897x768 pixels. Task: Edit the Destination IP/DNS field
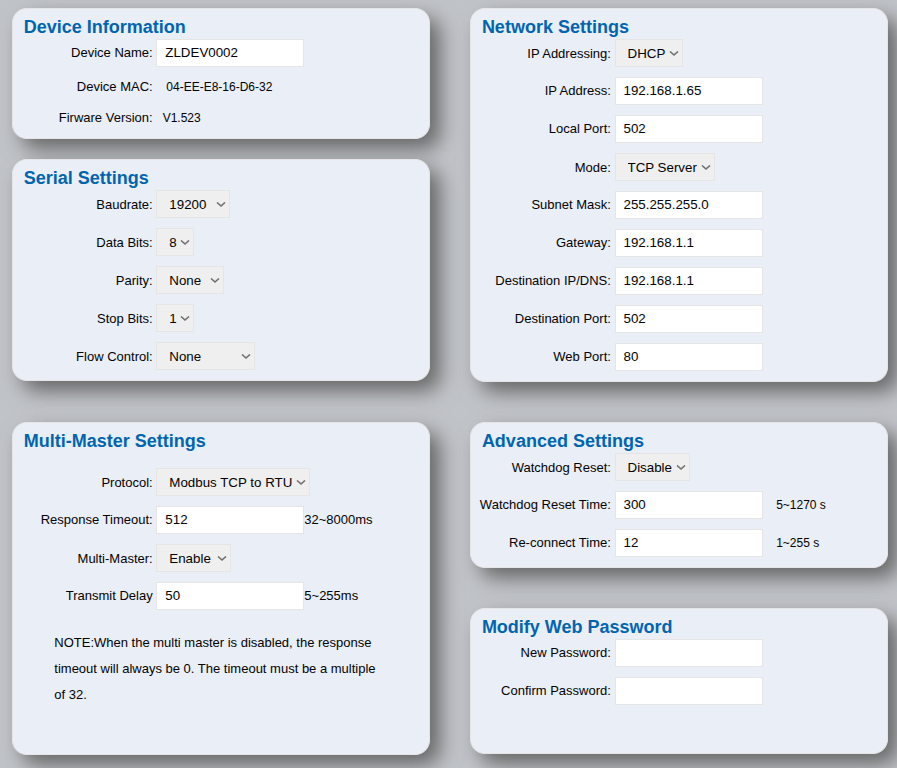point(688,281)
